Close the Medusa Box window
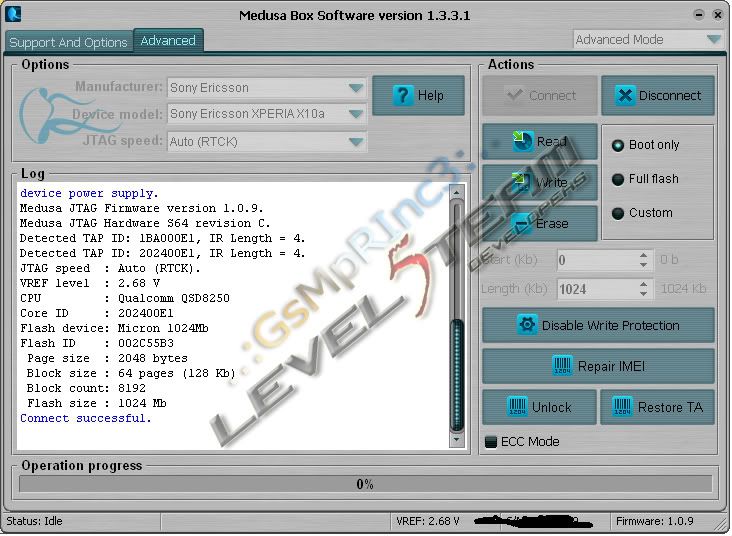Viewport: 732px width, 536px height. coord(718,14)
